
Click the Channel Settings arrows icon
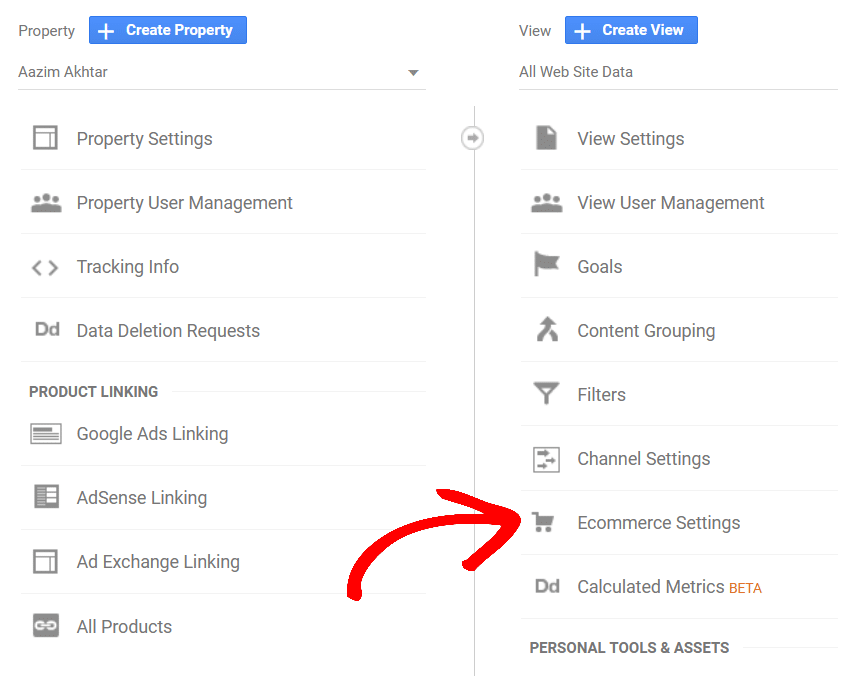(546, 460)
